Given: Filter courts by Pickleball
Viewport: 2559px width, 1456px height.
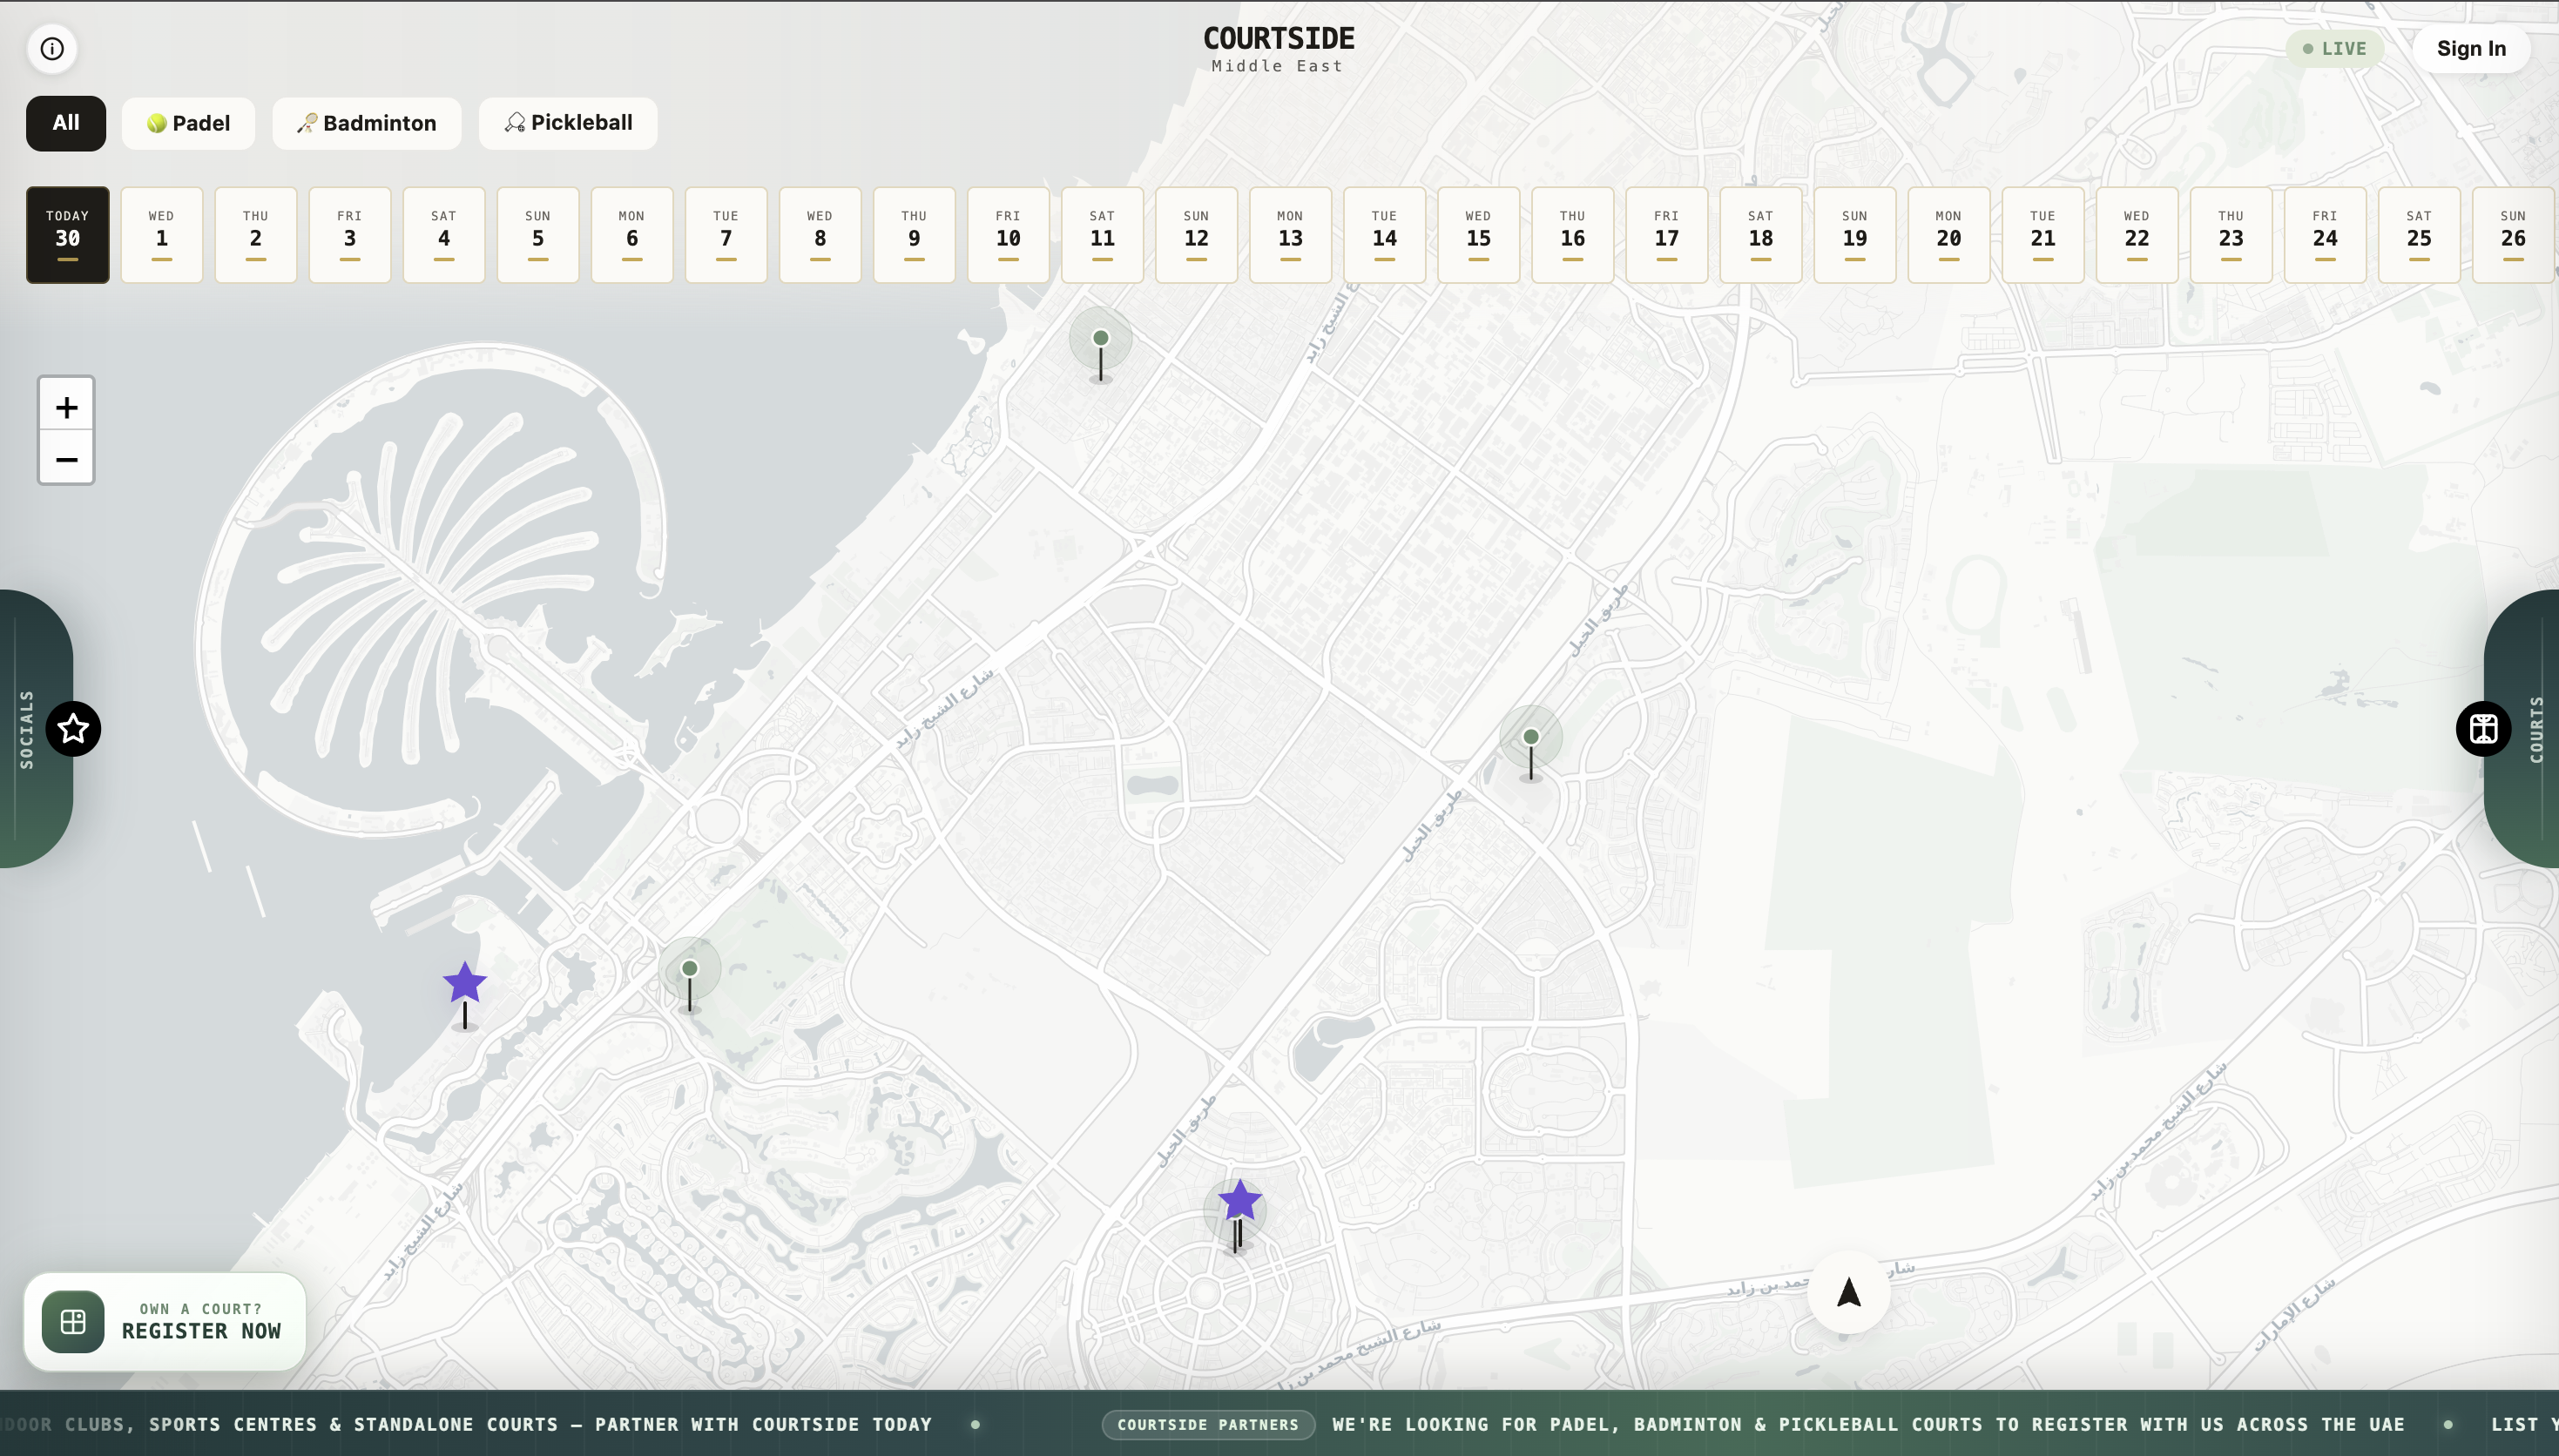Looking at the screenshot, I should pos(568,123).
